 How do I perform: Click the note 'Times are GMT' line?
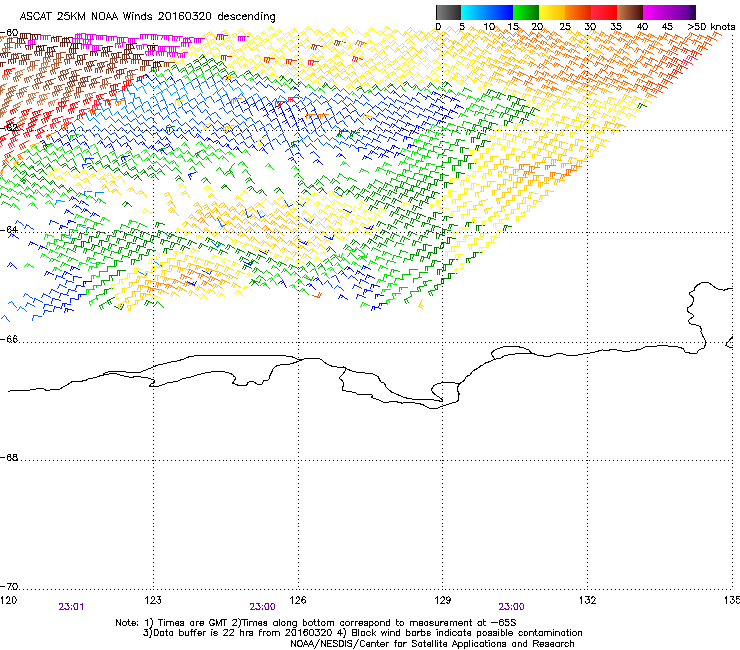click(x=316, y=623)
